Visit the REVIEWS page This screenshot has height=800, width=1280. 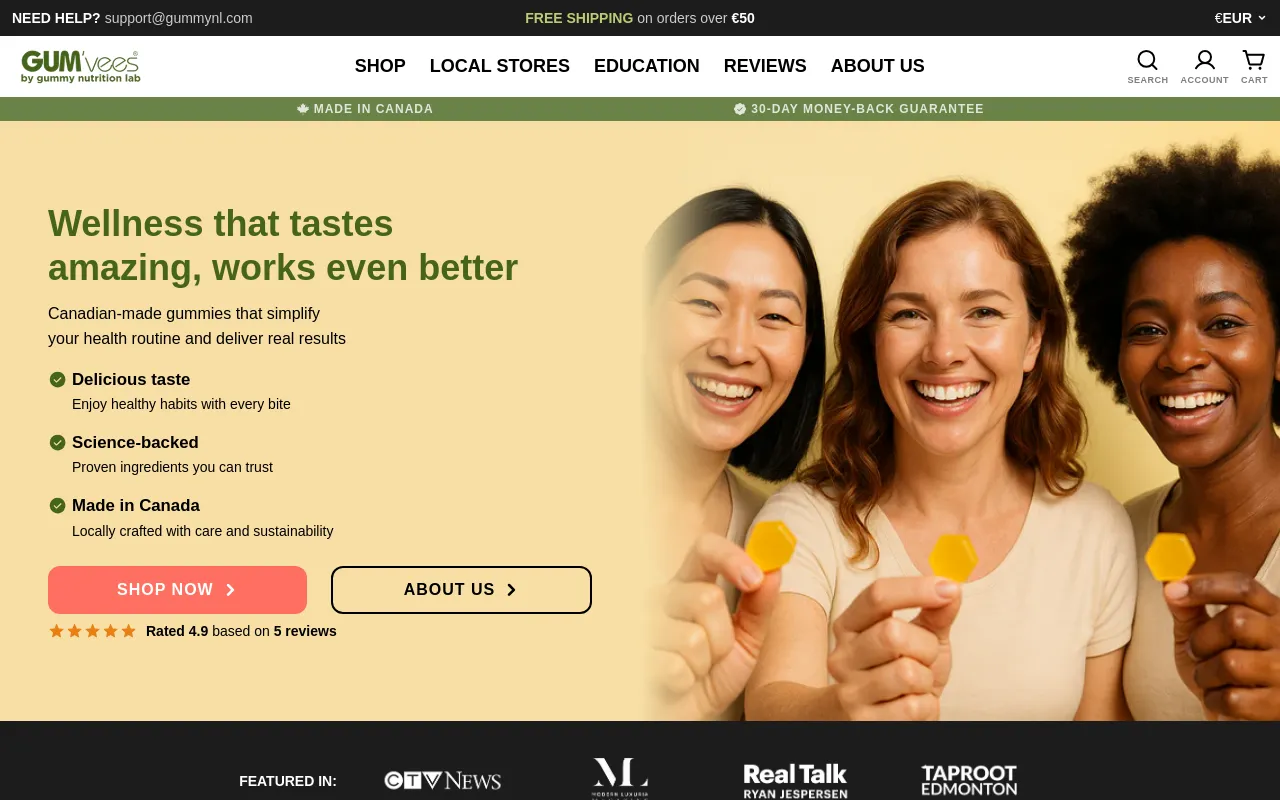tap(765, 66)
